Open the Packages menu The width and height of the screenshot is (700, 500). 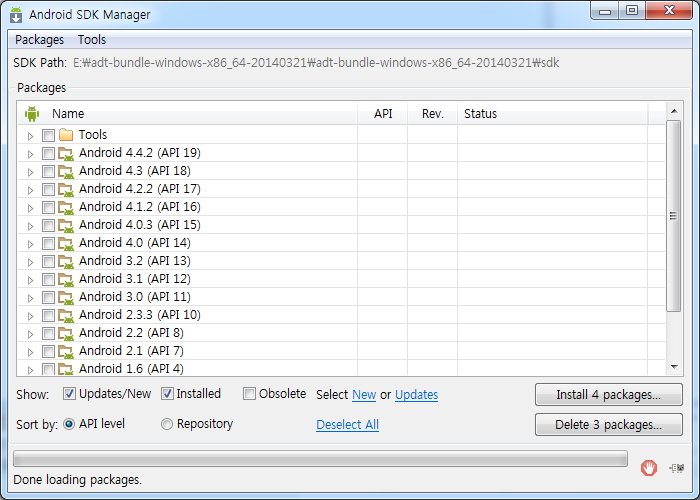click(39, 40)
